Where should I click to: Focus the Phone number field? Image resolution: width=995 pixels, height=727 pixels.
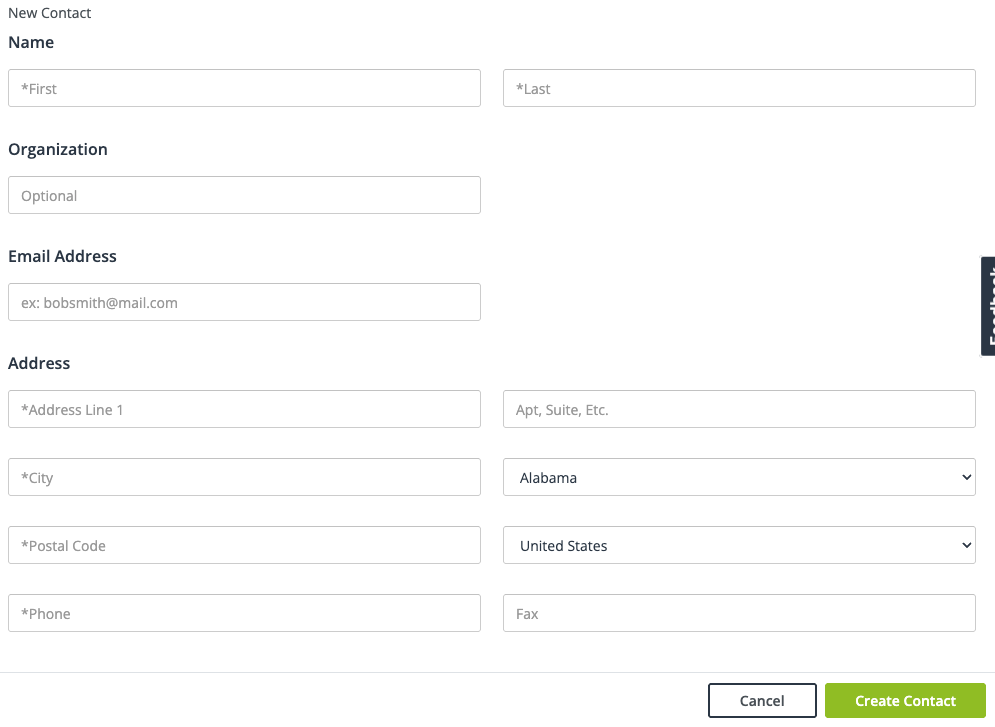tap(244, 613)
